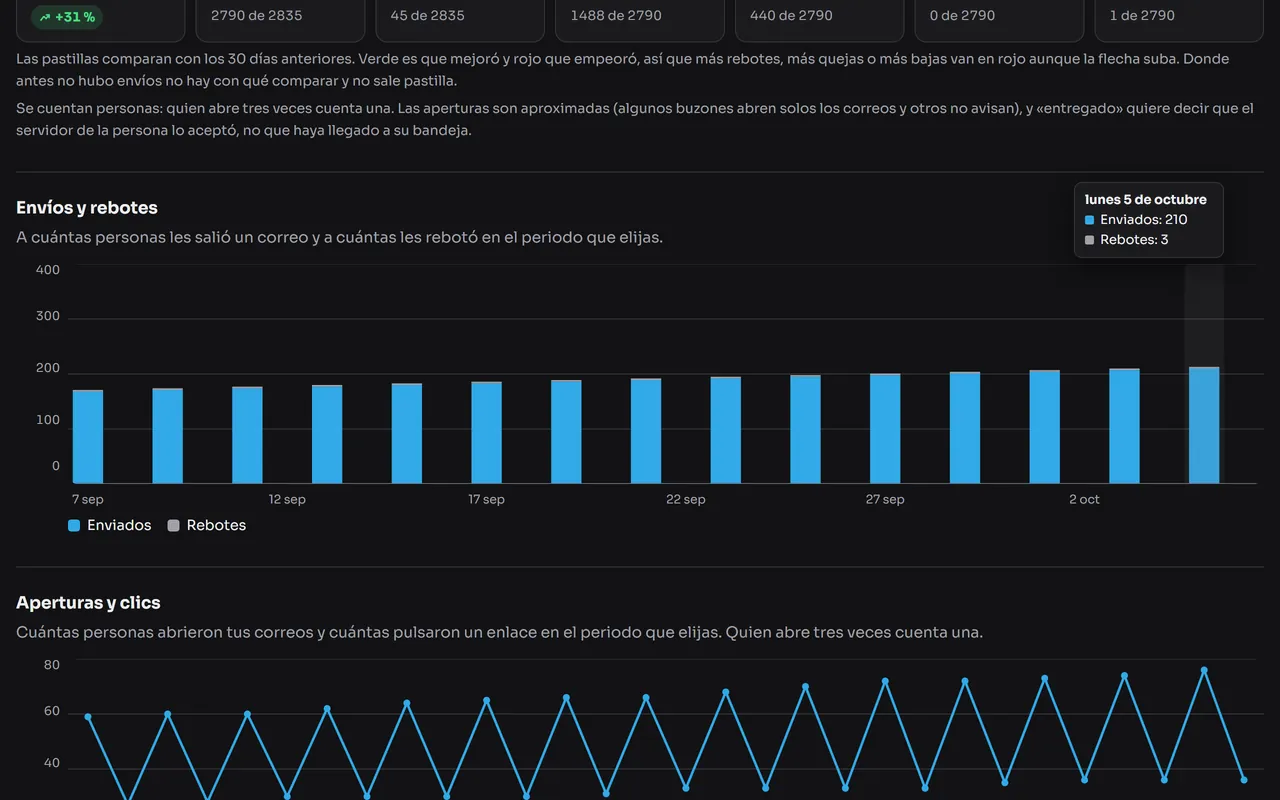This screenshot has height=800, width=1280.
Task: Select the bar above the 27 sep label
Action: point(885,429)
